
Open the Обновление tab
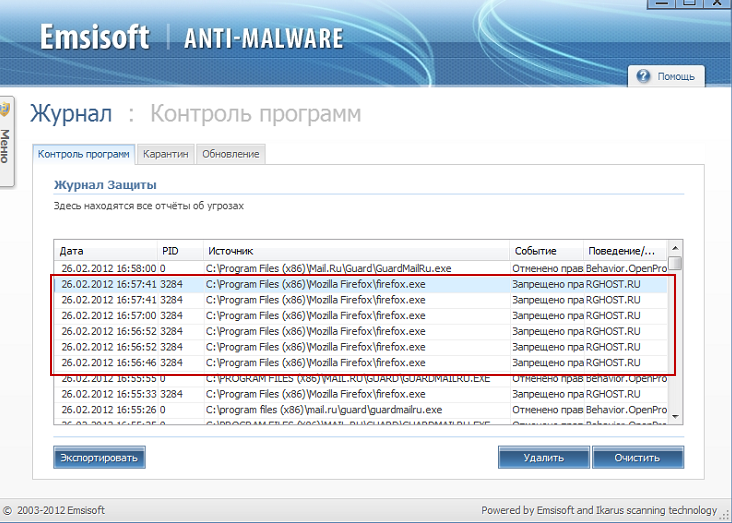coord(231,154)
